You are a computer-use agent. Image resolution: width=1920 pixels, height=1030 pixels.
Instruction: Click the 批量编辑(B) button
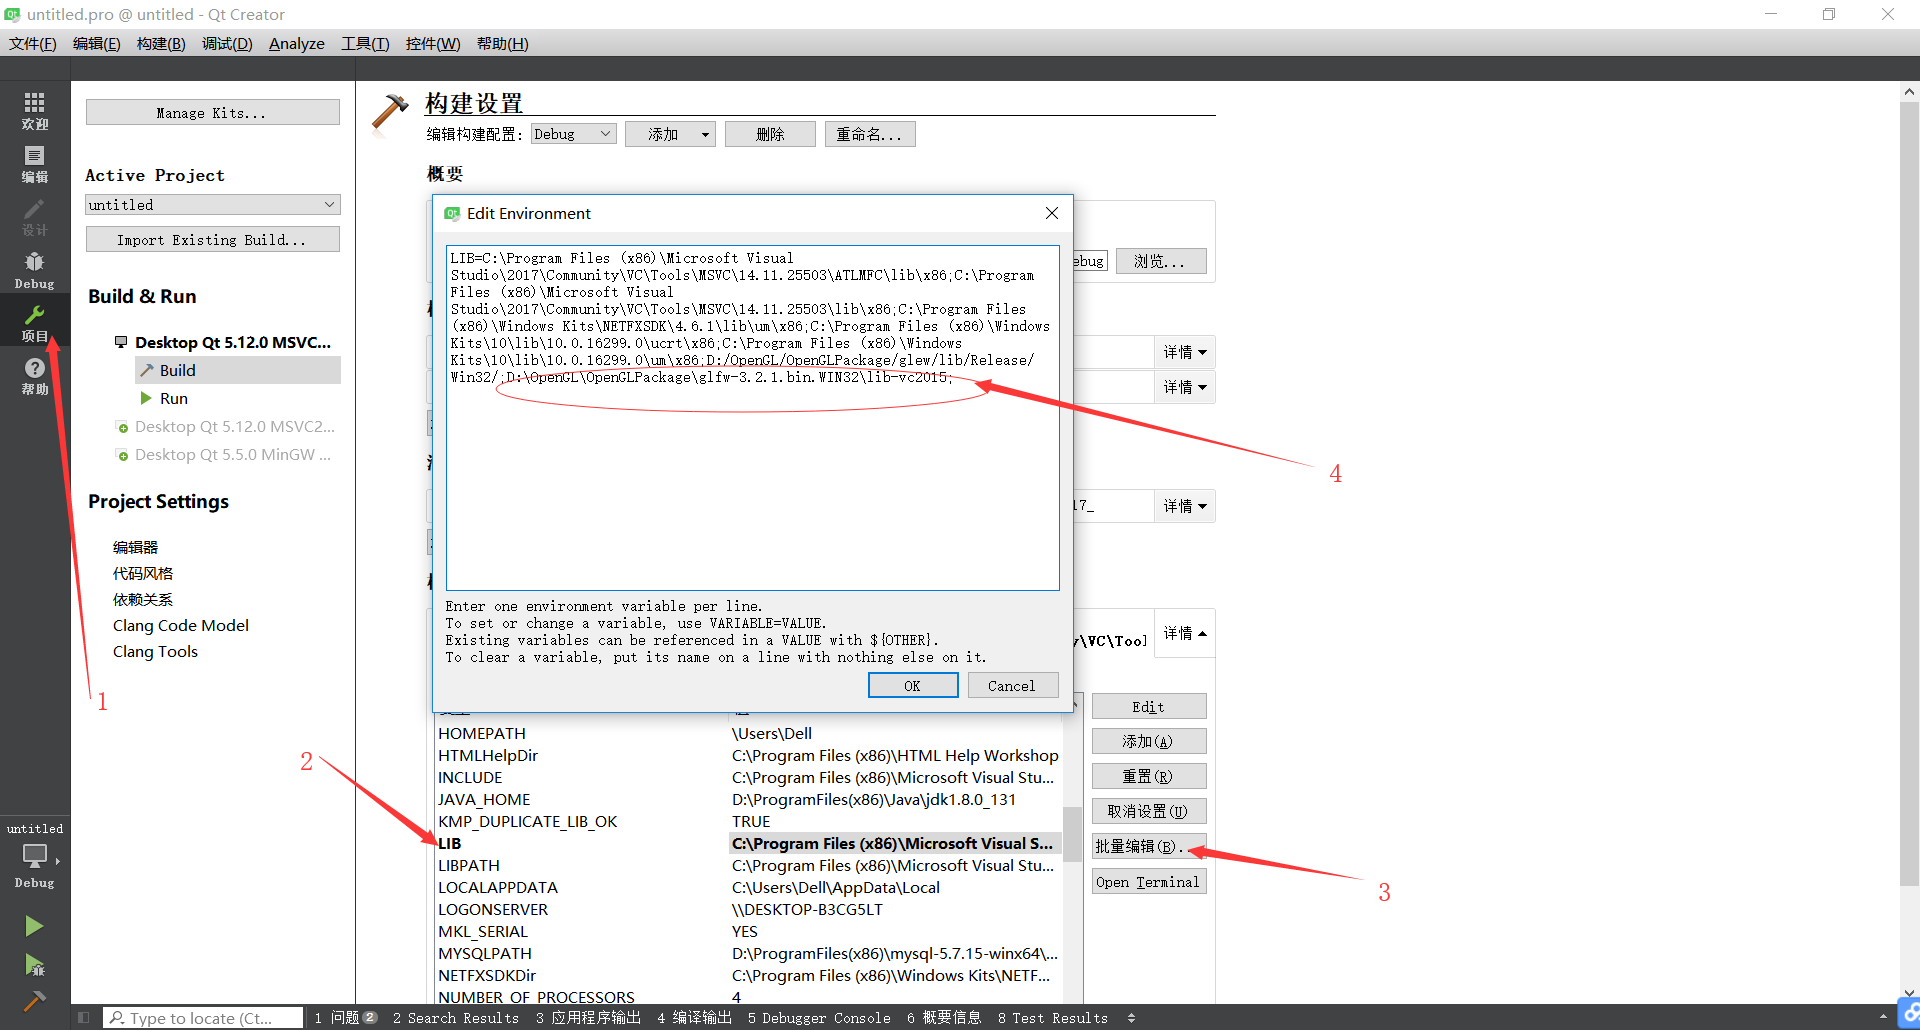(x=1149, y=846)
